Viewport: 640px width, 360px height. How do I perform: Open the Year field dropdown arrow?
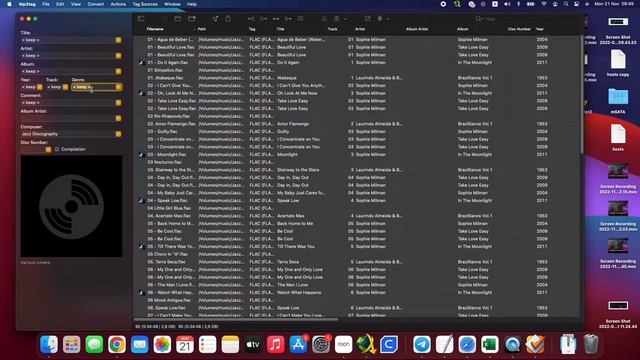coord(40,87)
